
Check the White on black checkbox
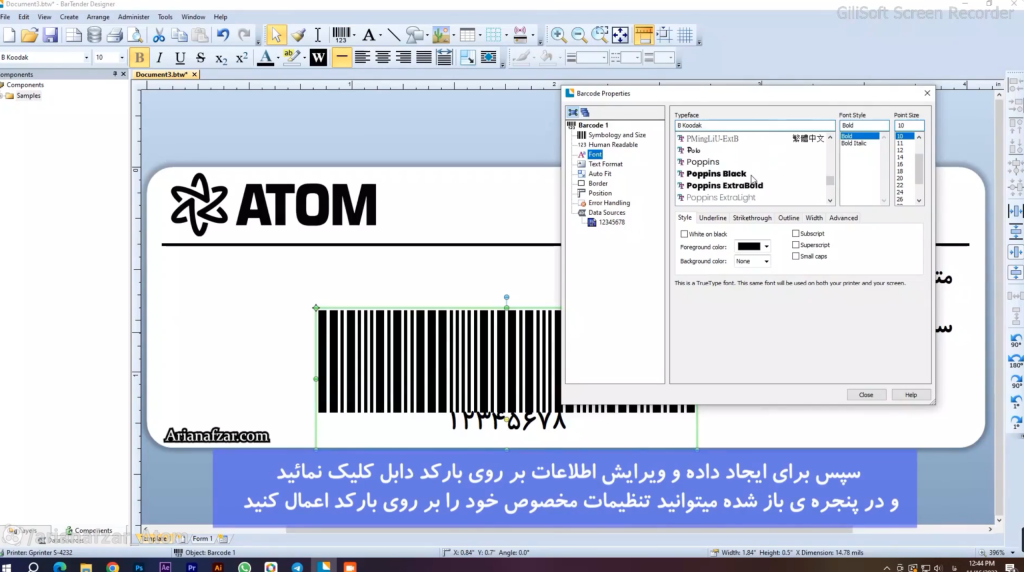pyautogui.click(x=684, y=234)
